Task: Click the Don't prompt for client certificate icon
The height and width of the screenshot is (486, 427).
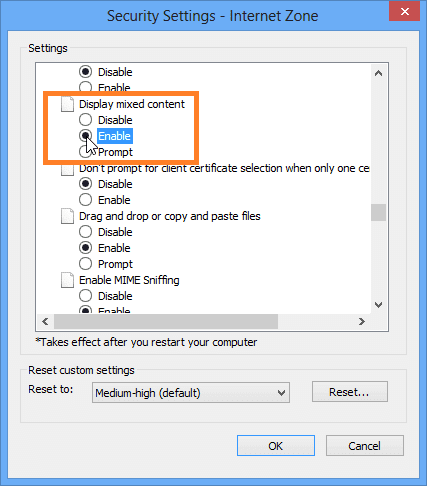Action: click(x=67, y=169)
